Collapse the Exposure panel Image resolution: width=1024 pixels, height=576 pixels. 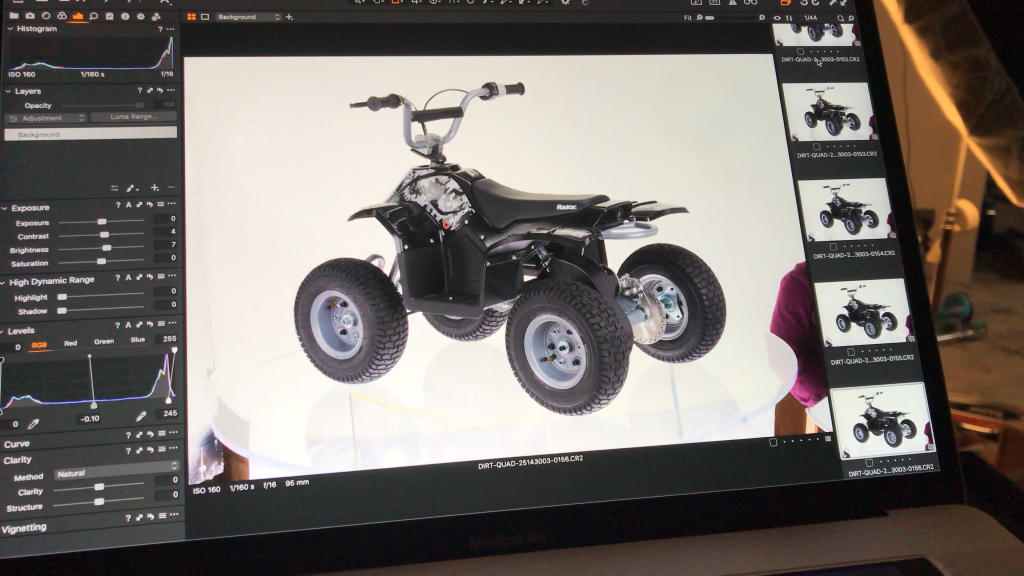(5, 207)
